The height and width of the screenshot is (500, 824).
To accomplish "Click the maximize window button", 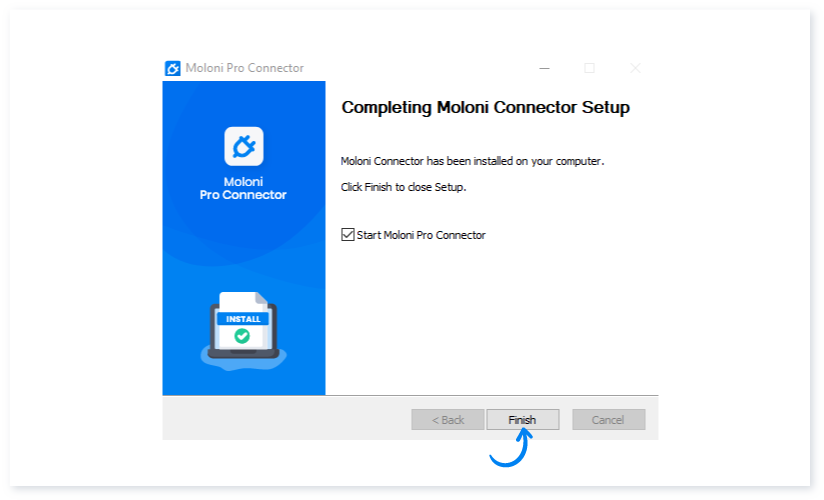I will (x=590, y=68).
